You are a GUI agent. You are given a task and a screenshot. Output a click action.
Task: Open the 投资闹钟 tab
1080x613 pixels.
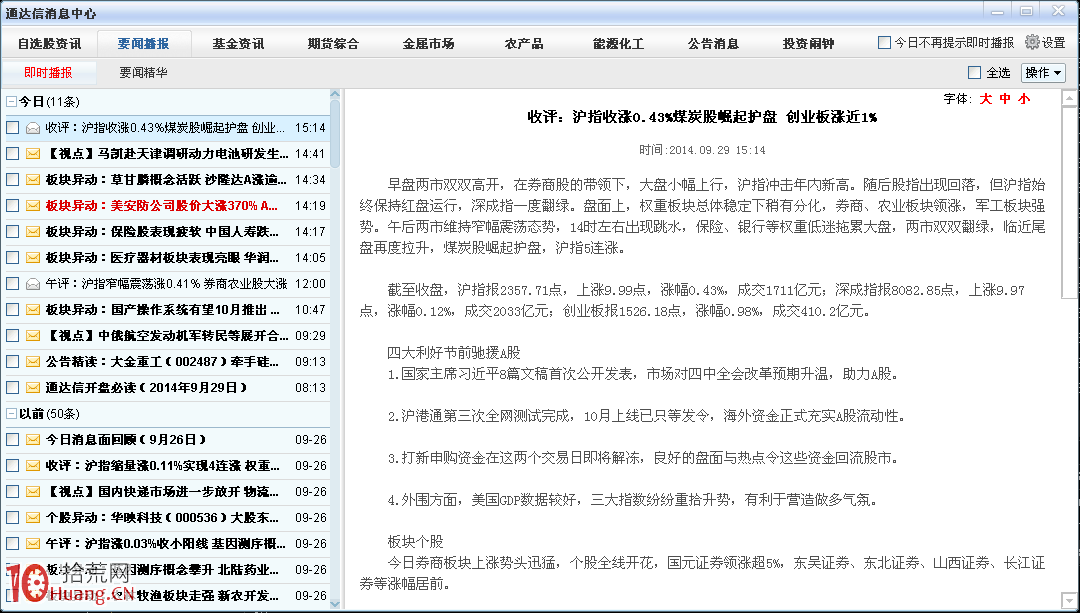point(809,43)
